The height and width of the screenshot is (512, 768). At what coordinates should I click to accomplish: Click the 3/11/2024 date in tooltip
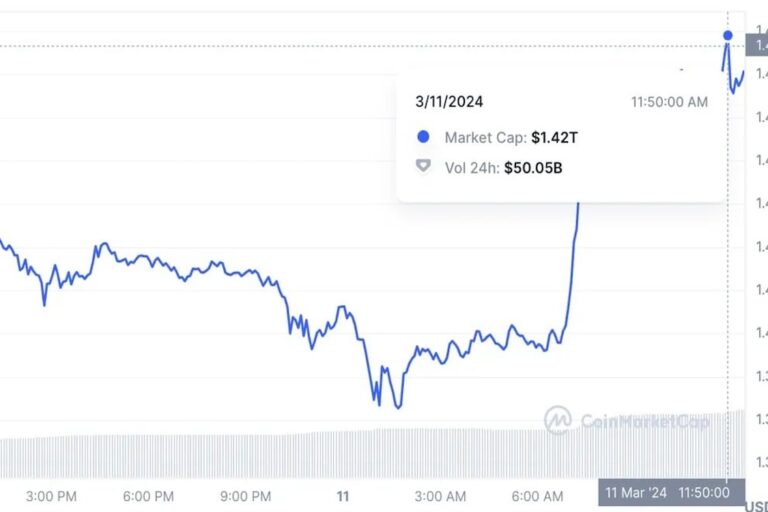click(x=449, y=102)
